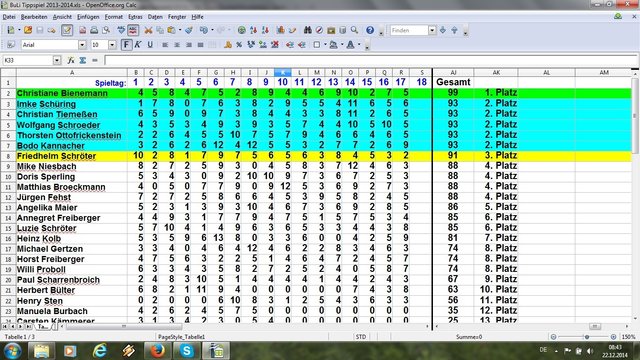This screenshot has width=640, height=360.
Task: Click the New document icon
Action: [x=11, y=30]
